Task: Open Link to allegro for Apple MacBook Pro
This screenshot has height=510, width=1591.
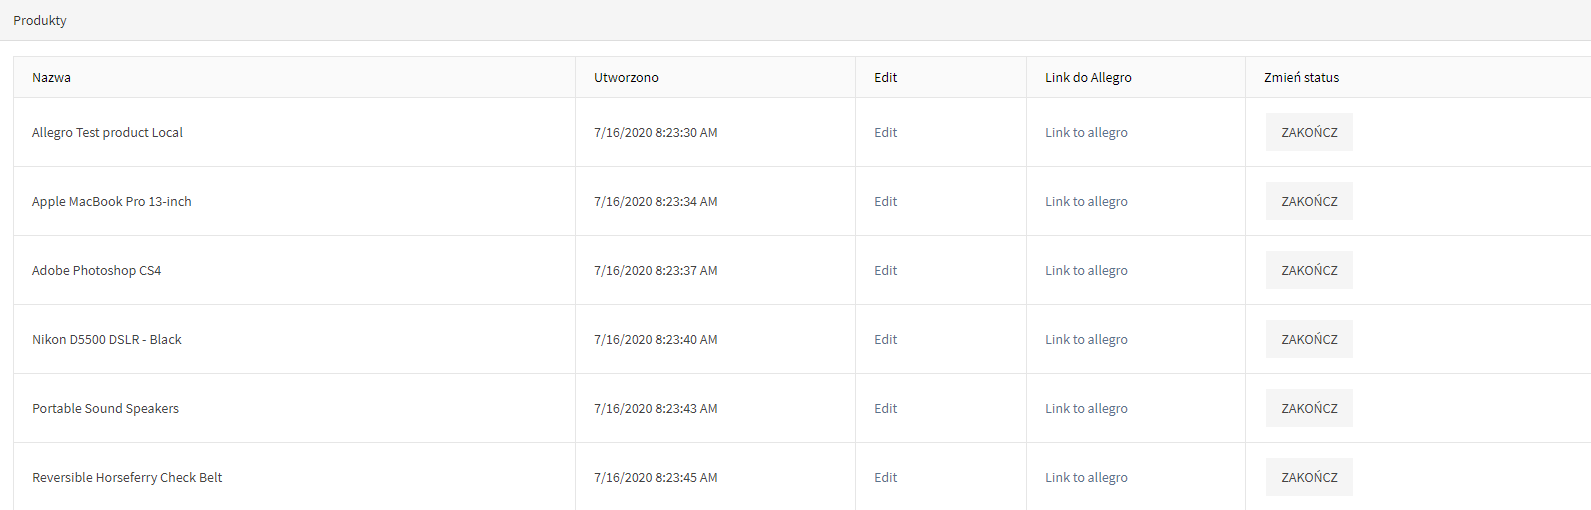Action: tap(1086, 201)
